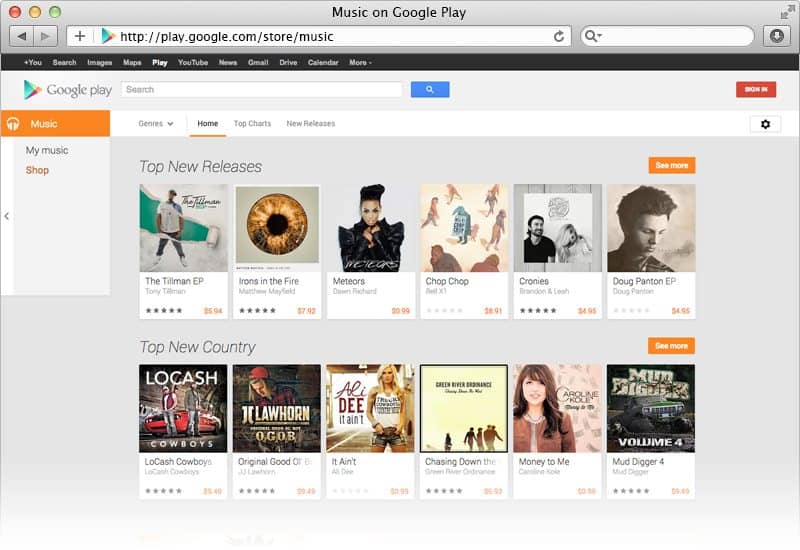Screen dimensions: 800x550
Task: Click the plus add-bookmark button
Action: tap(80, 36)
